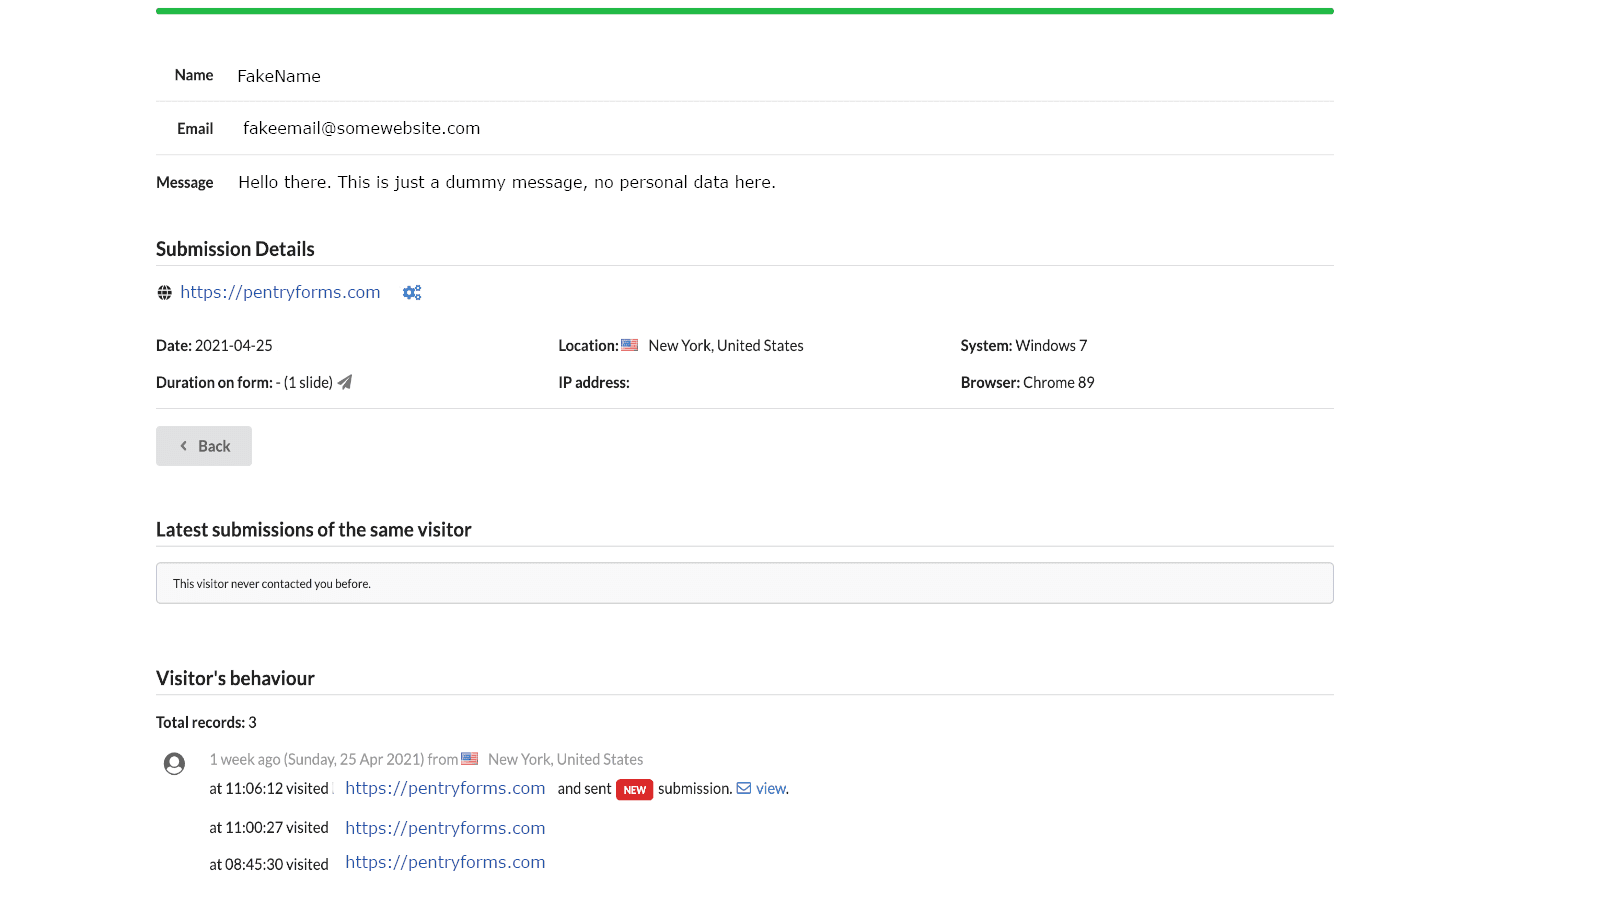
Task: Click the globe icon beside the submission URL
Action: 164,293
